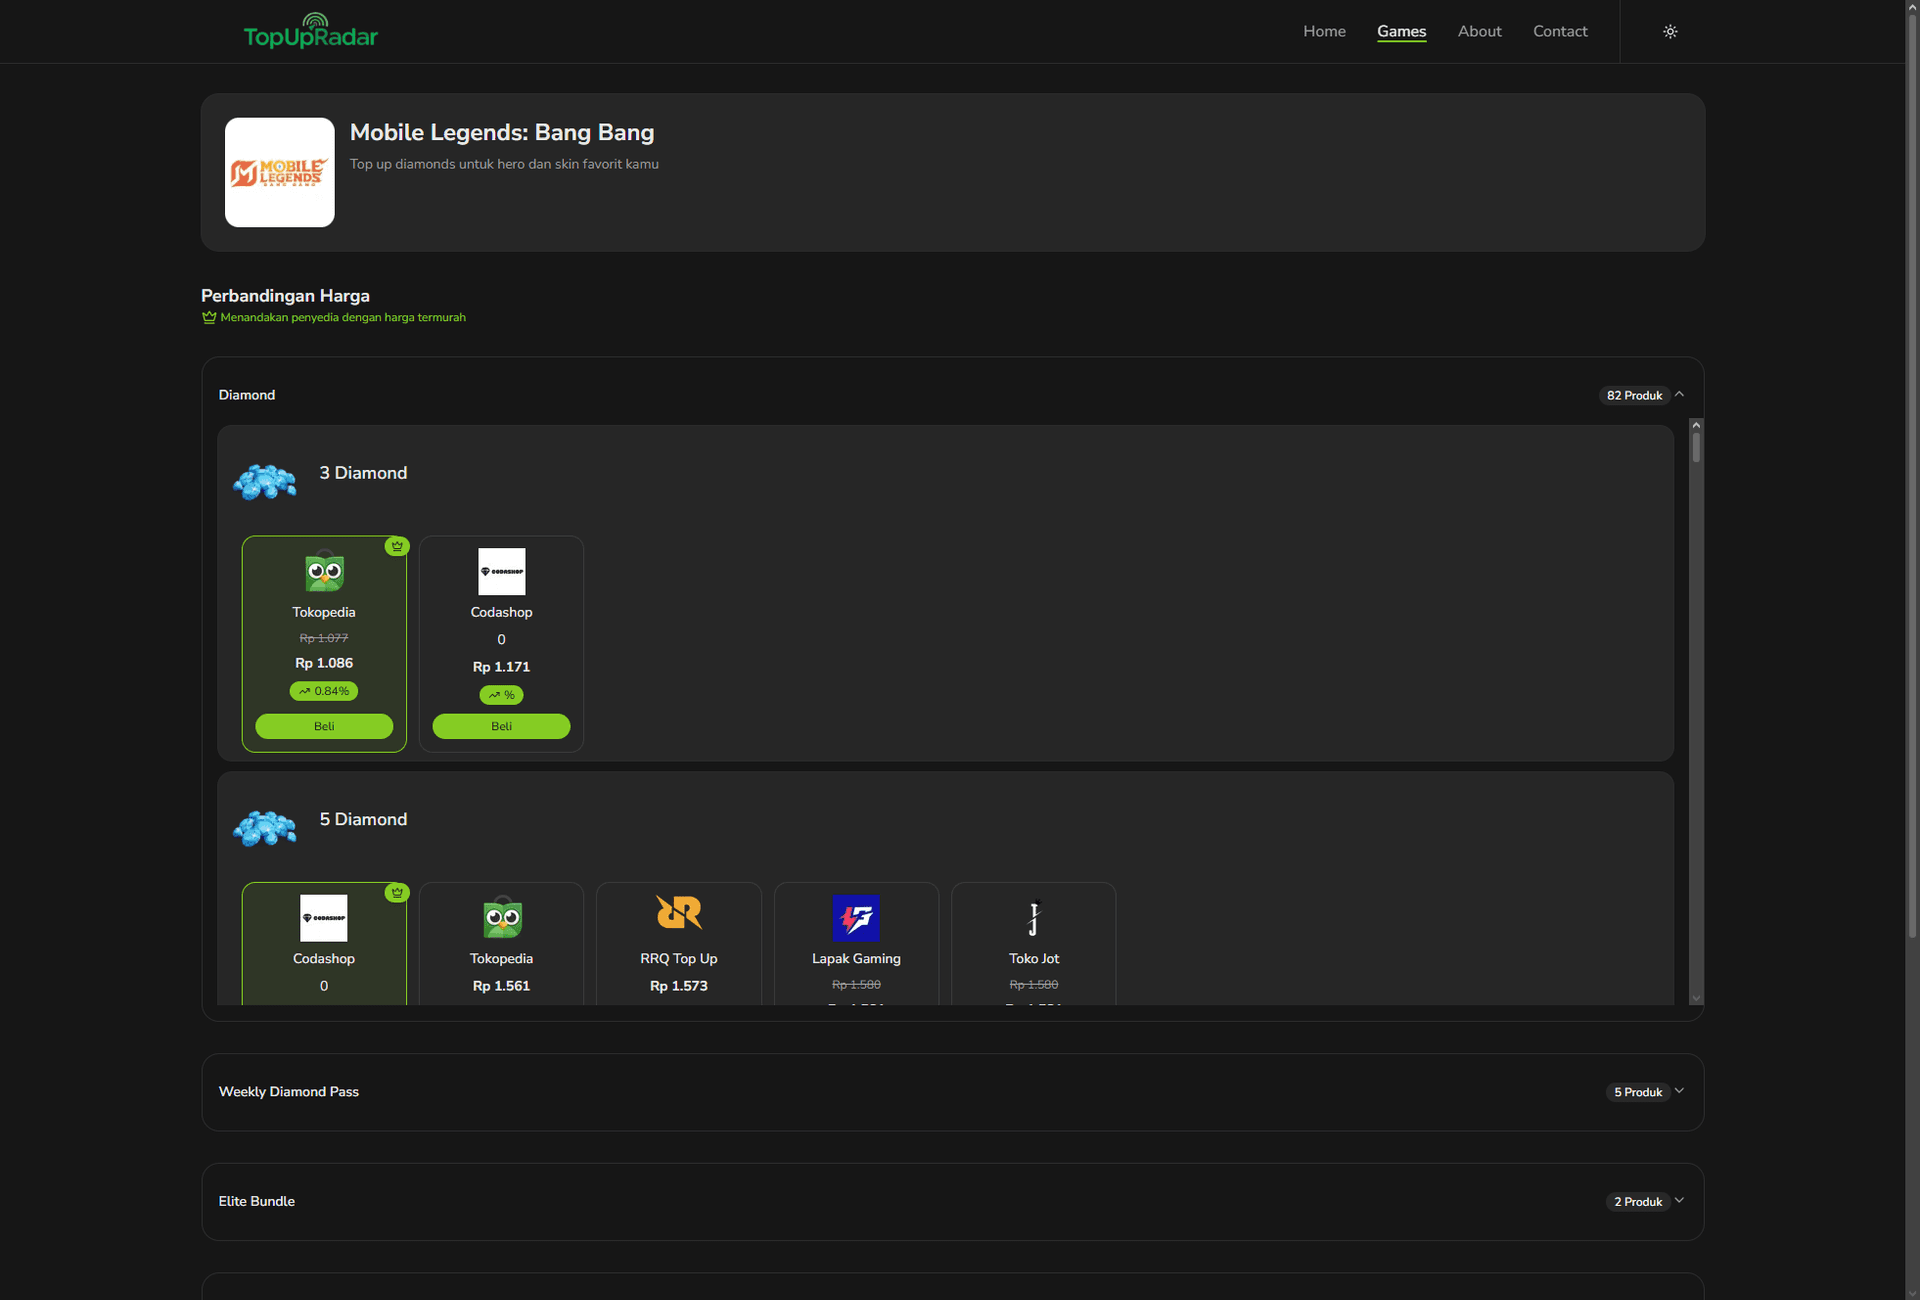
Task: Select the Toko Jot logo
Action: 1034,918
